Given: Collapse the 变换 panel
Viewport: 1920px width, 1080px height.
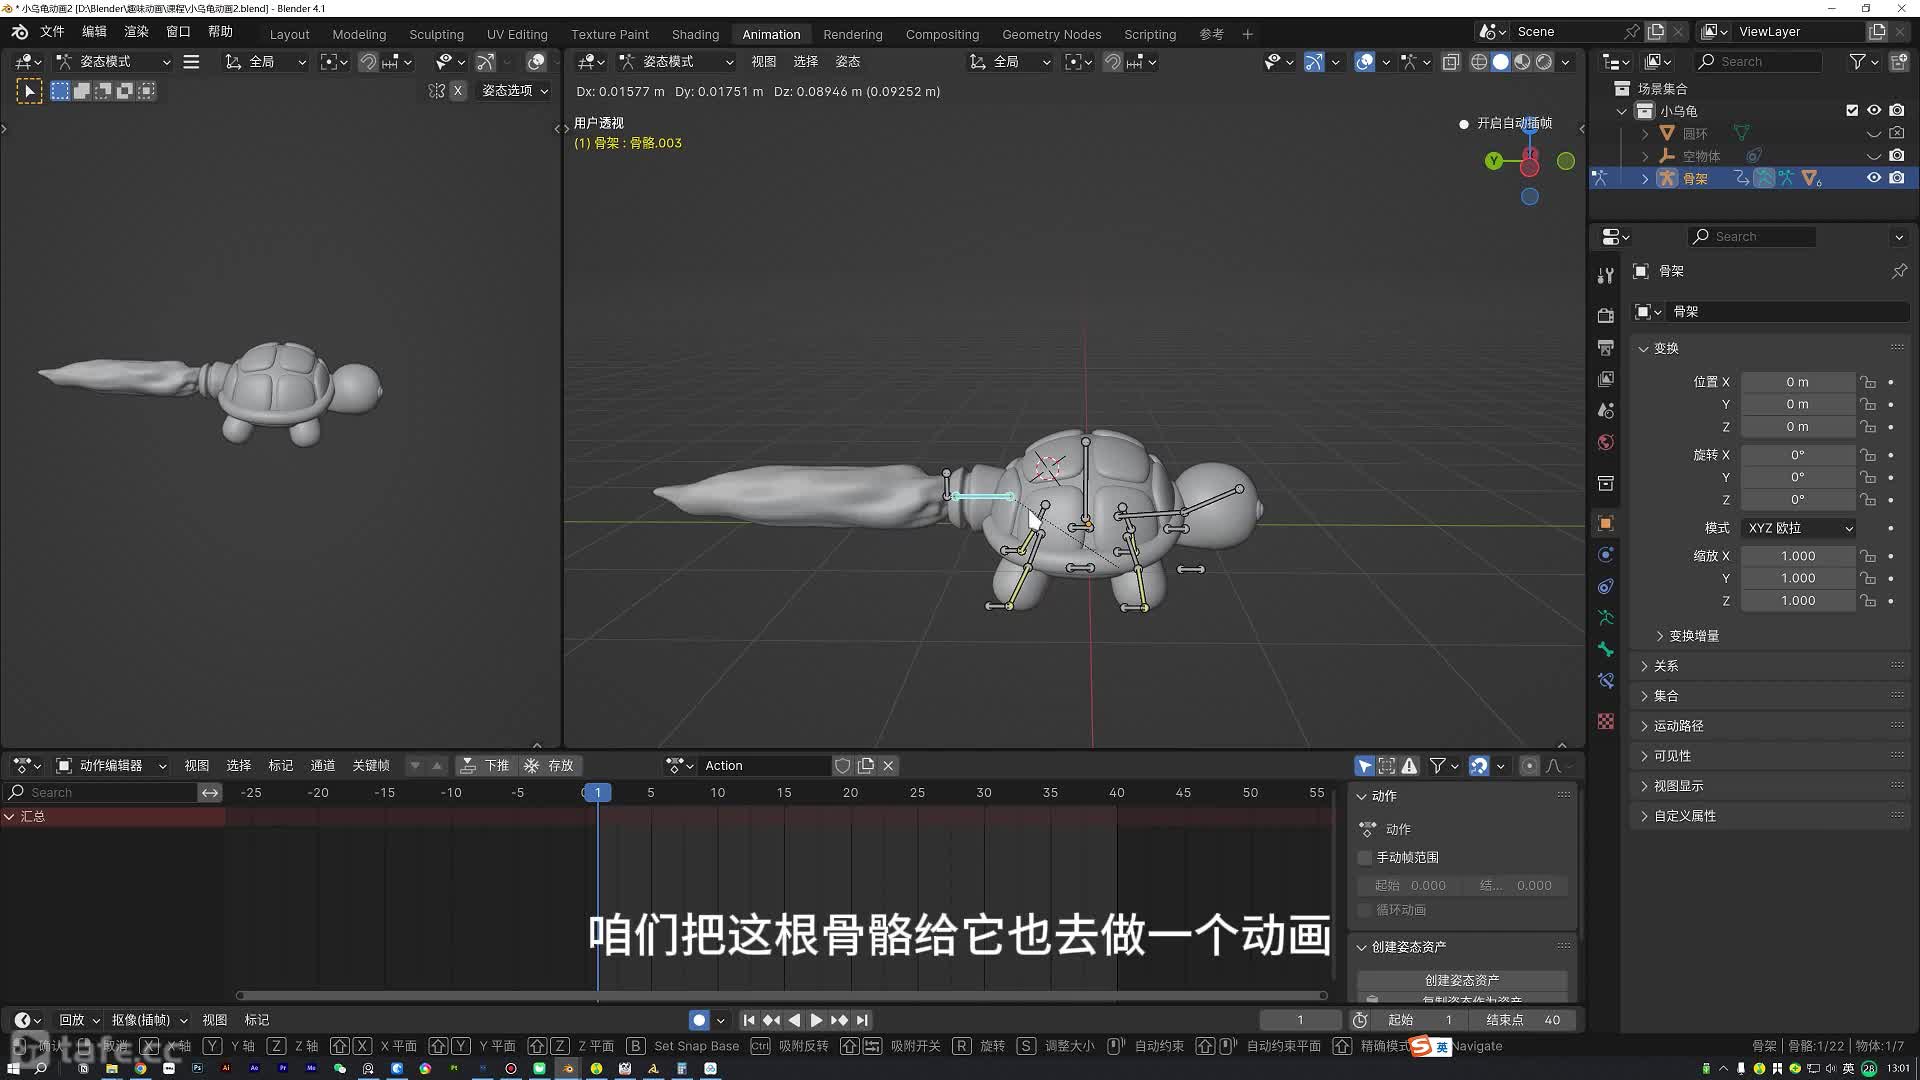Looking at the screenshot, I should 1665,348.
